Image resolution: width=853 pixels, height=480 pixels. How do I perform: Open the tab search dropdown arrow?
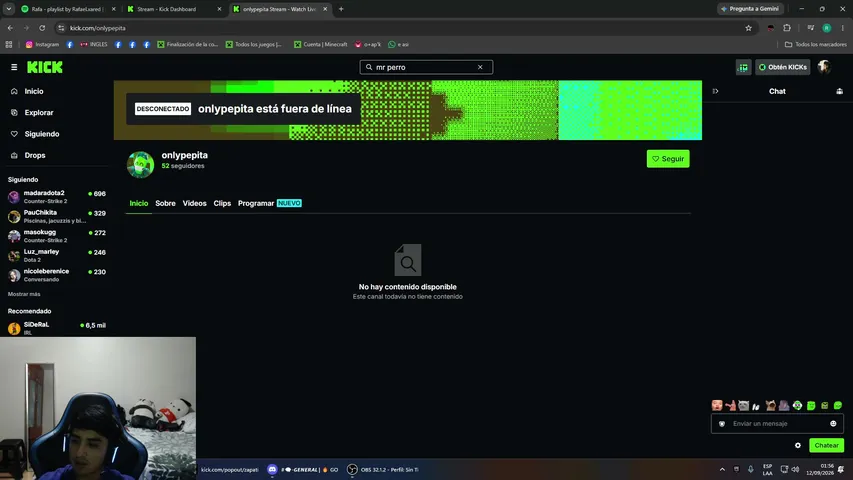pos(9,9)
